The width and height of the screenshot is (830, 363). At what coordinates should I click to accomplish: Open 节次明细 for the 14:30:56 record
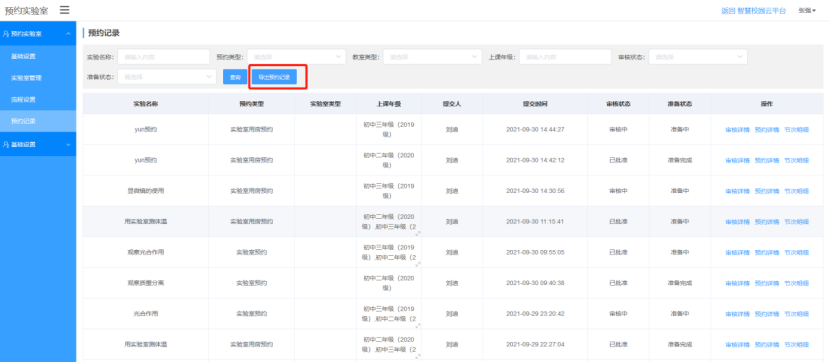click(796, 190)
